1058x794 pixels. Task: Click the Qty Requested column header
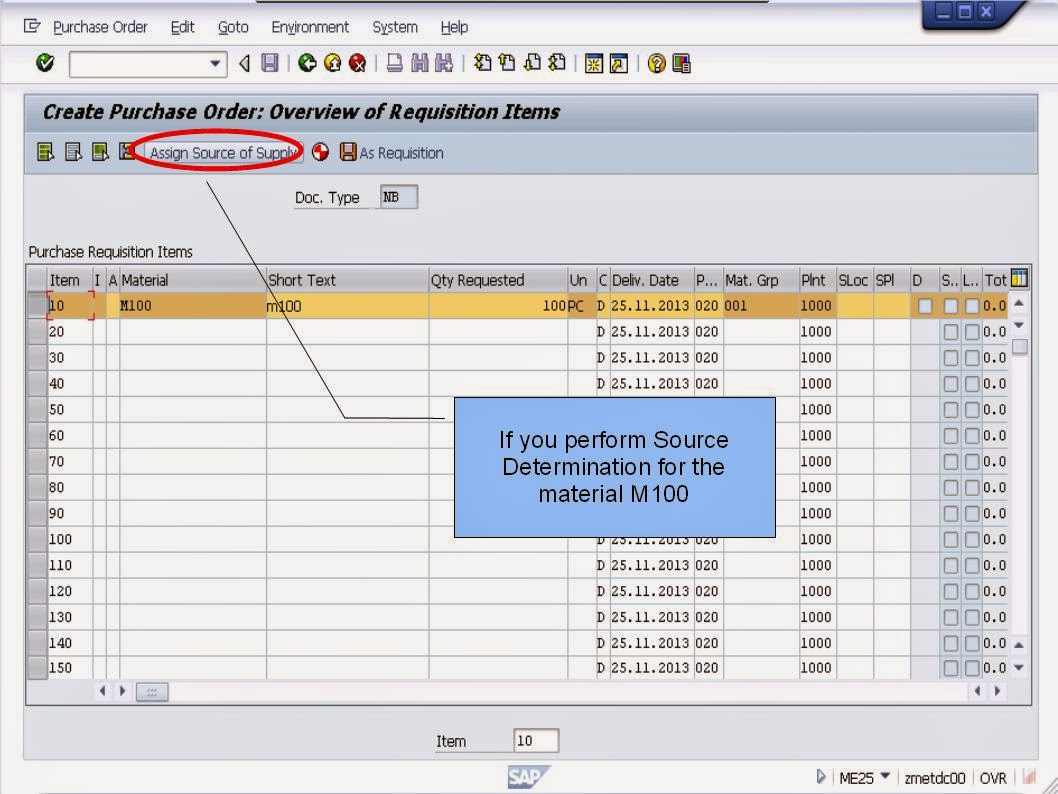(498, 280)
